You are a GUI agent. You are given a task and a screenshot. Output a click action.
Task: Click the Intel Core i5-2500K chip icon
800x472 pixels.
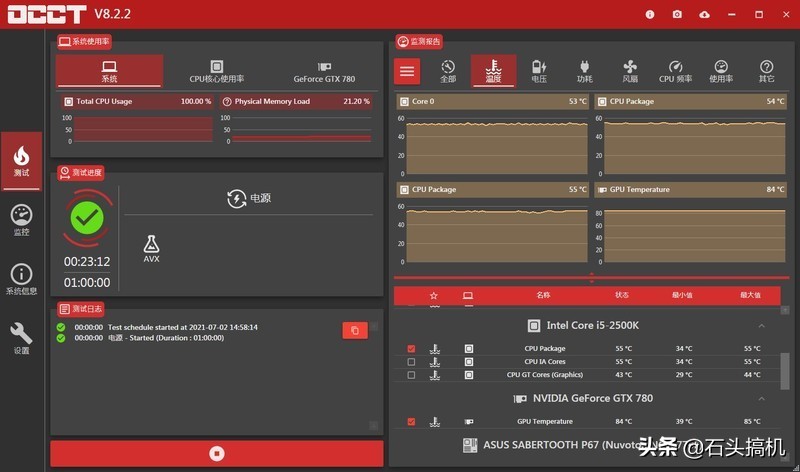click(x=534, y=326)
